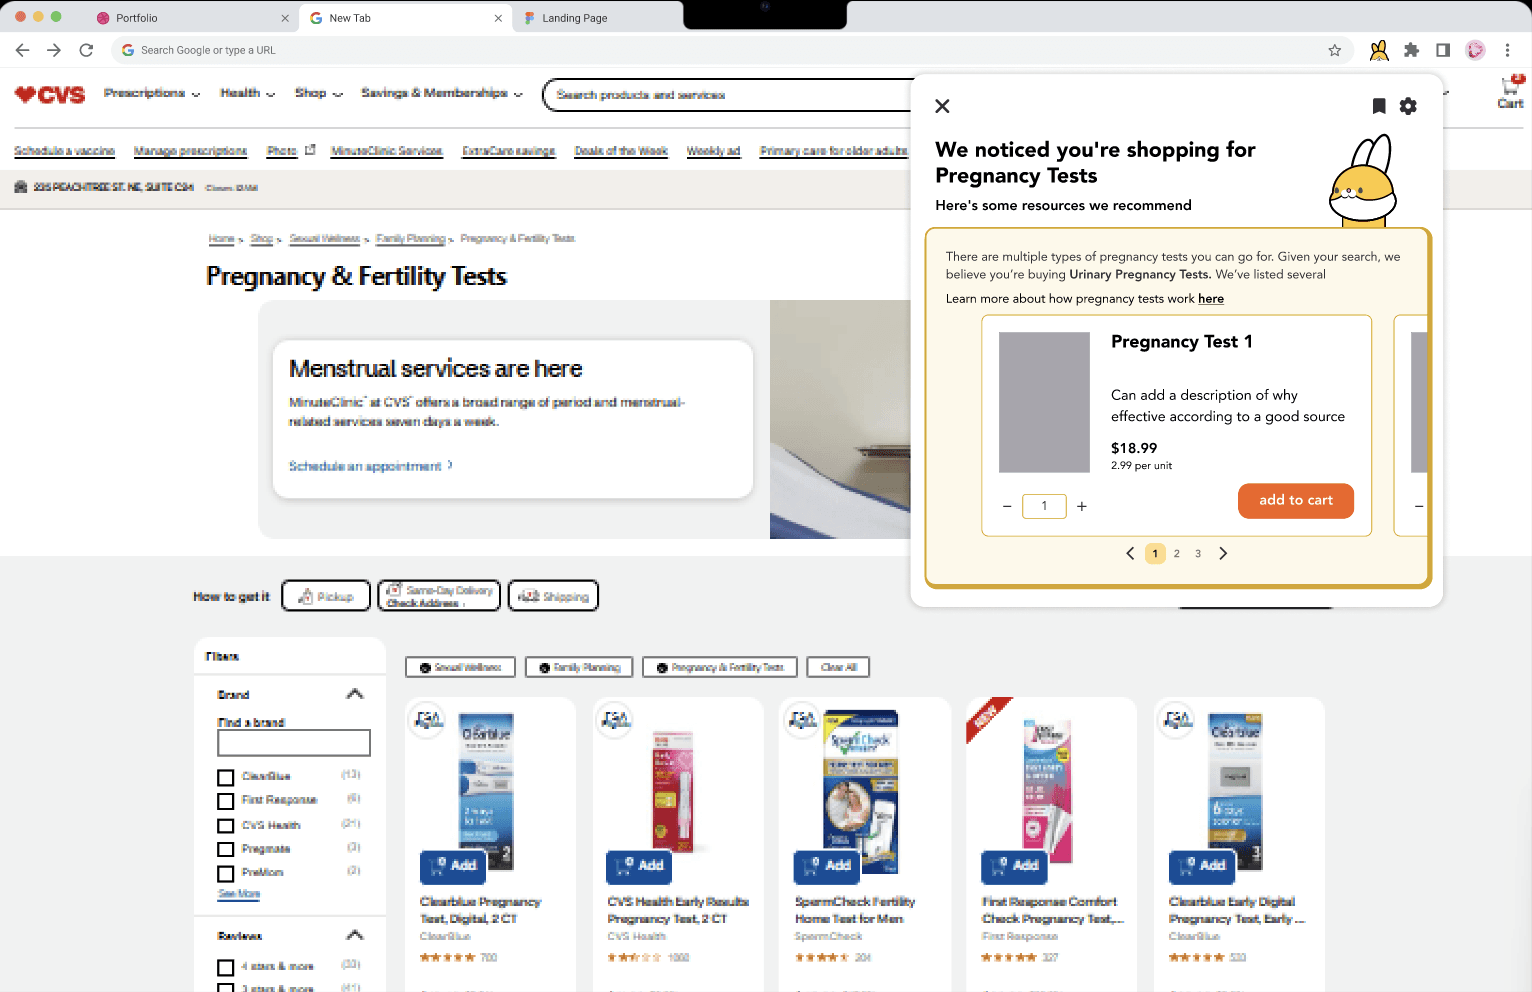This screenshot has height=992, width=1532.
Task: Select Shipping delivery option
Action: coord(553,596)
